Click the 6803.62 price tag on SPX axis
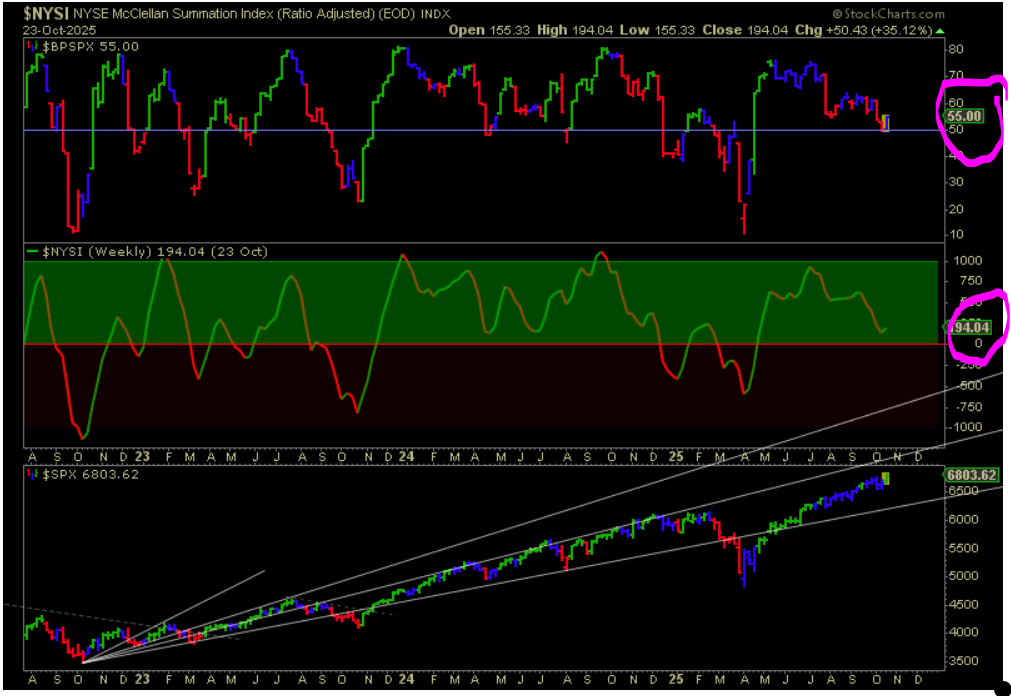This screenshot has height=696, width=1011. tap(972, 475)
